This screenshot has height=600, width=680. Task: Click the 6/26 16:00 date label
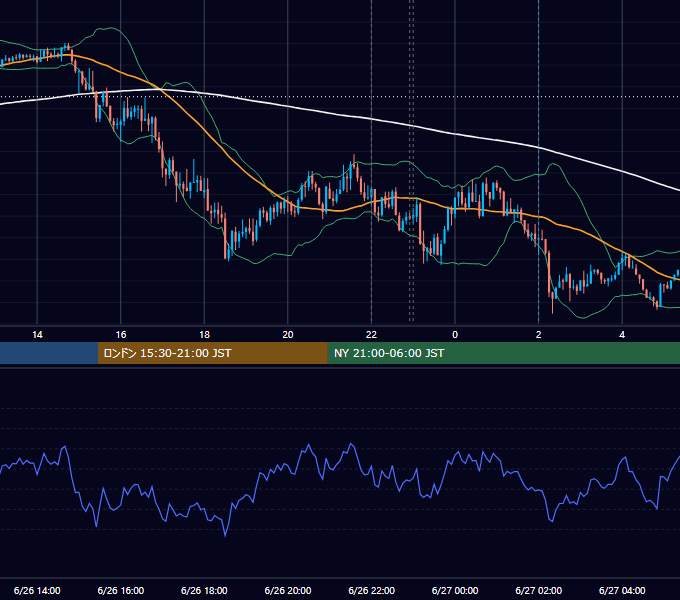(121, 590)
